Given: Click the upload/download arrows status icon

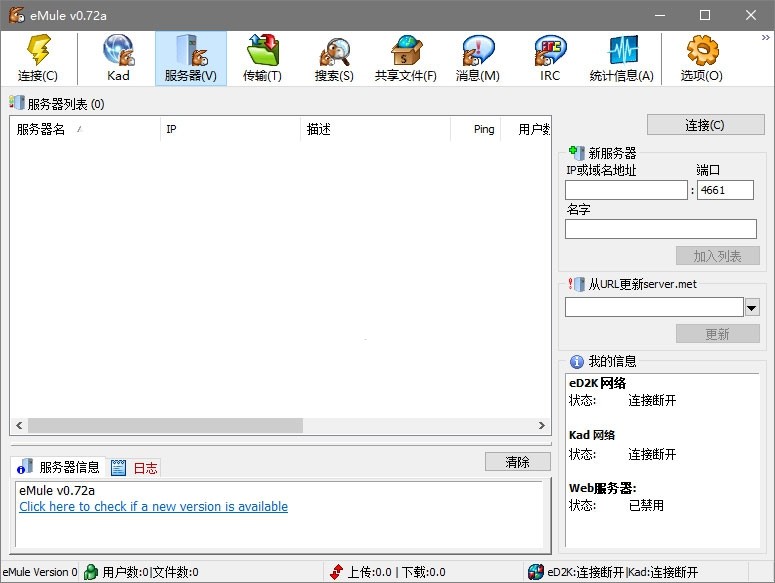Looking at the screenshot, I should pyautogui.click(x=336, y=572).
